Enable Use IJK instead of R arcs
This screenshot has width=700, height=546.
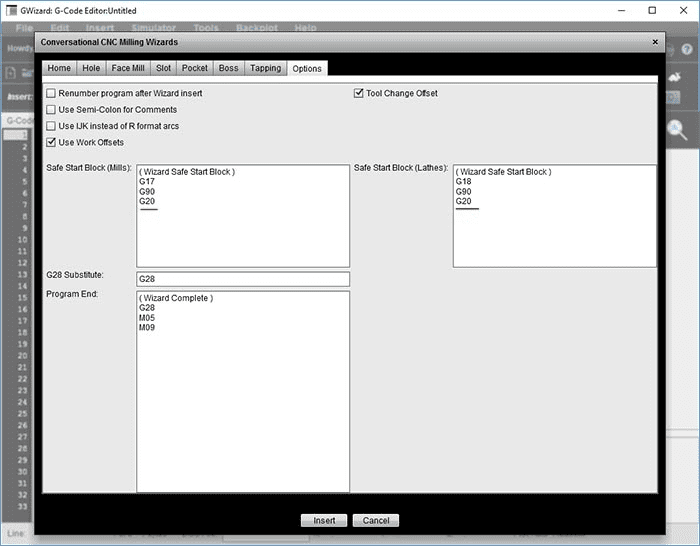(51, 126)
